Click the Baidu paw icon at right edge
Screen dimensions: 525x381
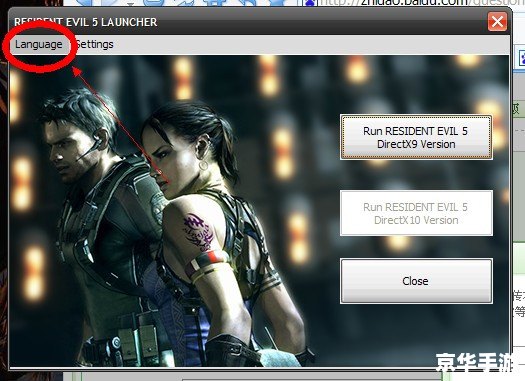point(522,59)
